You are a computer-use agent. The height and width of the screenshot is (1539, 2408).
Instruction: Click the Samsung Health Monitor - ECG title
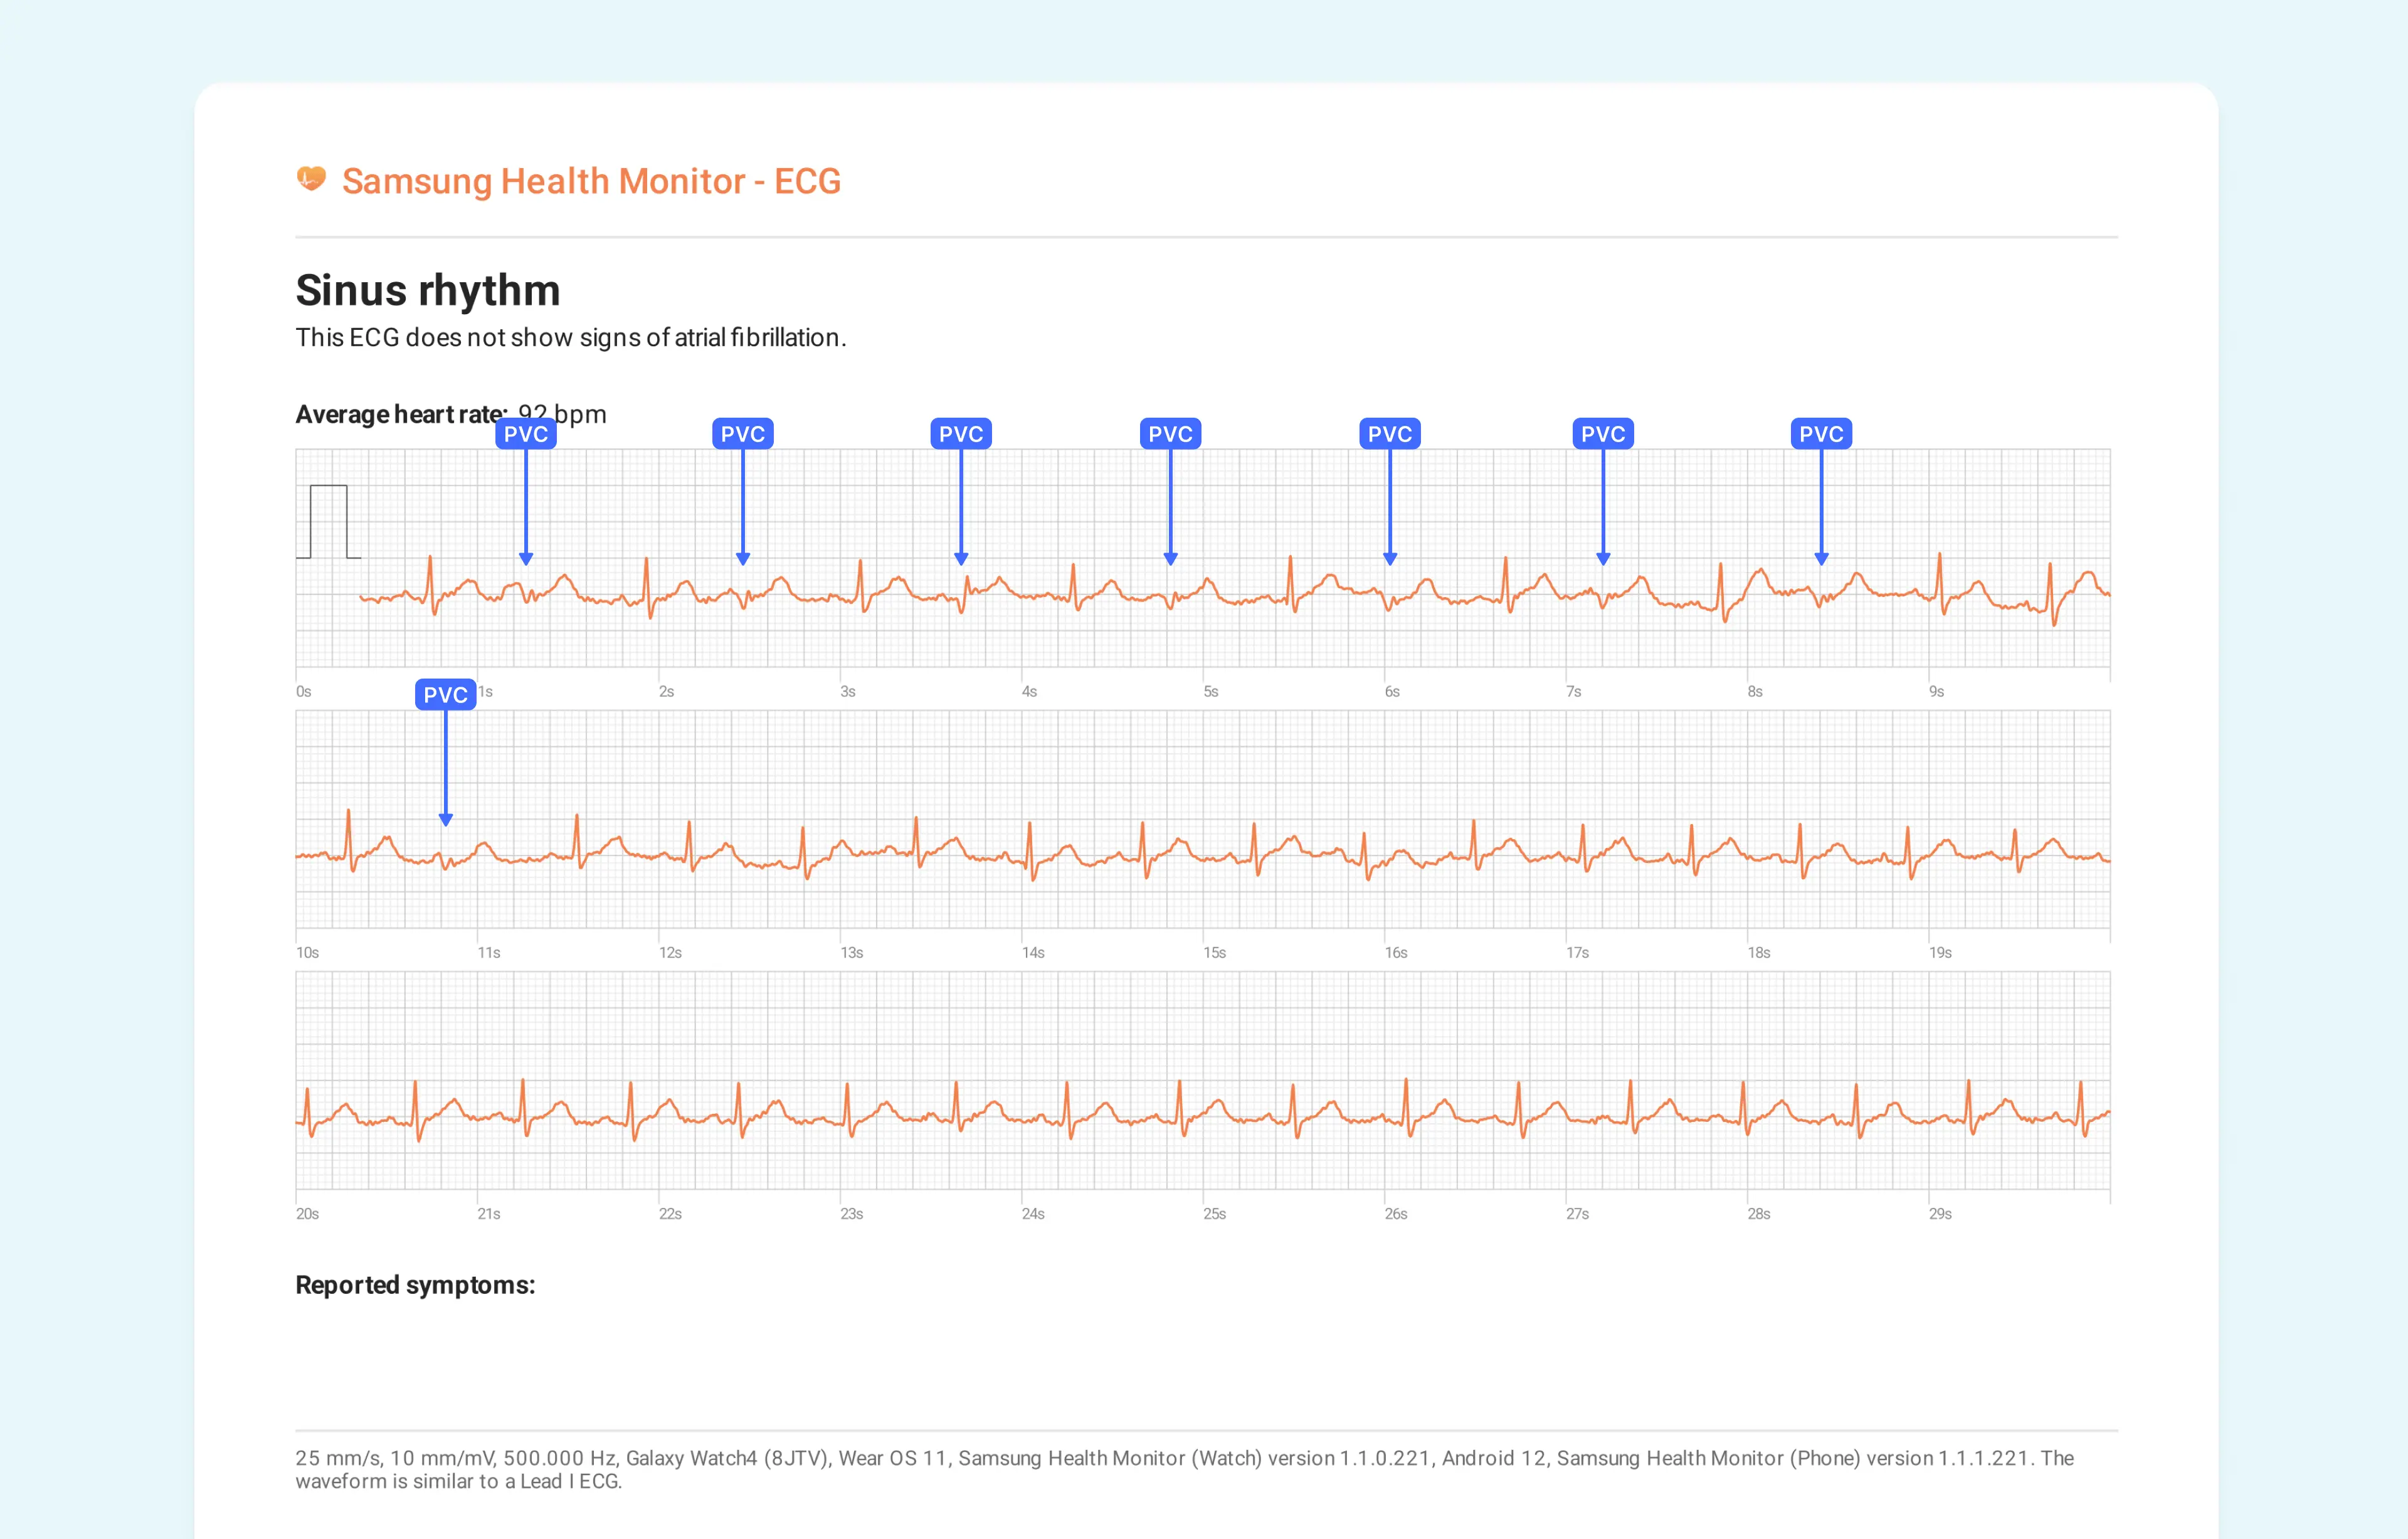[x=590, y=180]
